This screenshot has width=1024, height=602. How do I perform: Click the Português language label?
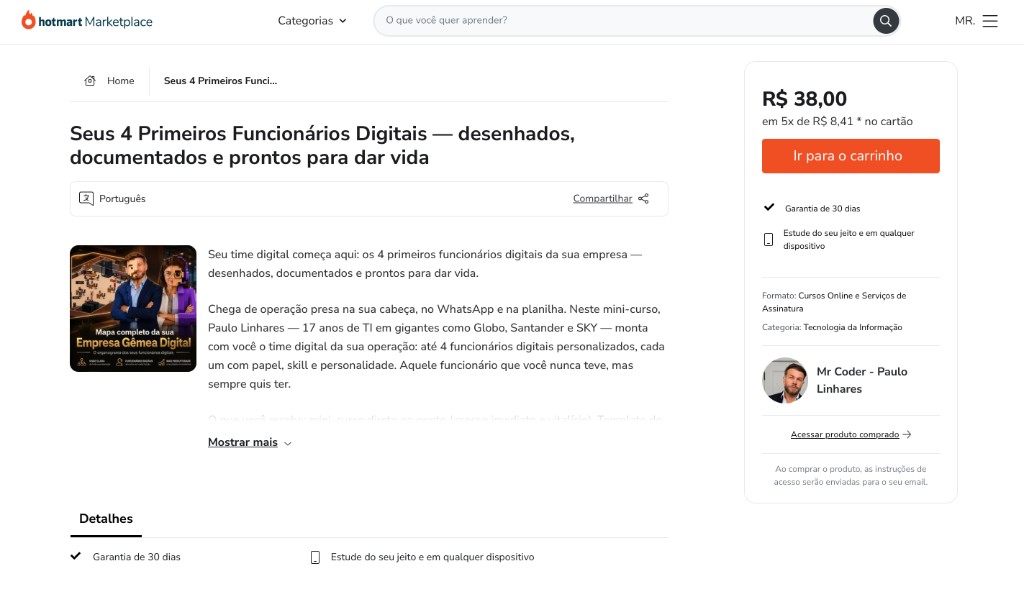tap(122, 198)
